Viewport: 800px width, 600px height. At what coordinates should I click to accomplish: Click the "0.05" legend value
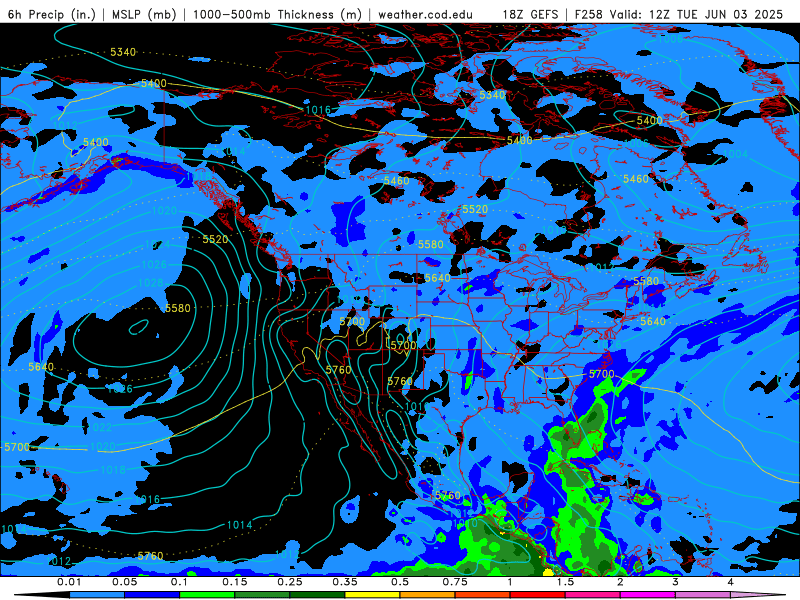coord(124,582)
